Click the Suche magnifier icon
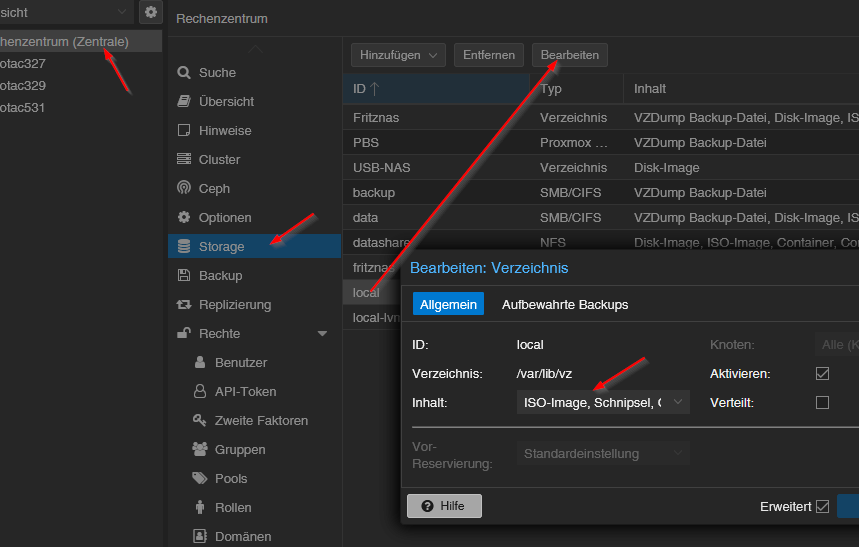859x547 pixels. (183, 73)
